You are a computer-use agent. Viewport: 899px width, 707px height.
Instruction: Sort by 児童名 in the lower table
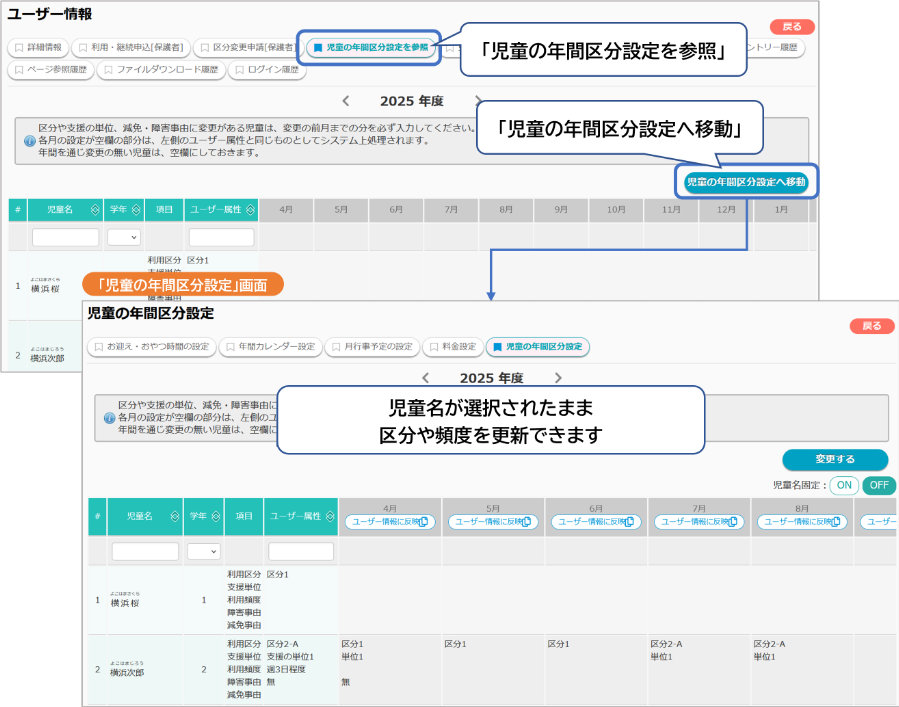tap(175, 516)
